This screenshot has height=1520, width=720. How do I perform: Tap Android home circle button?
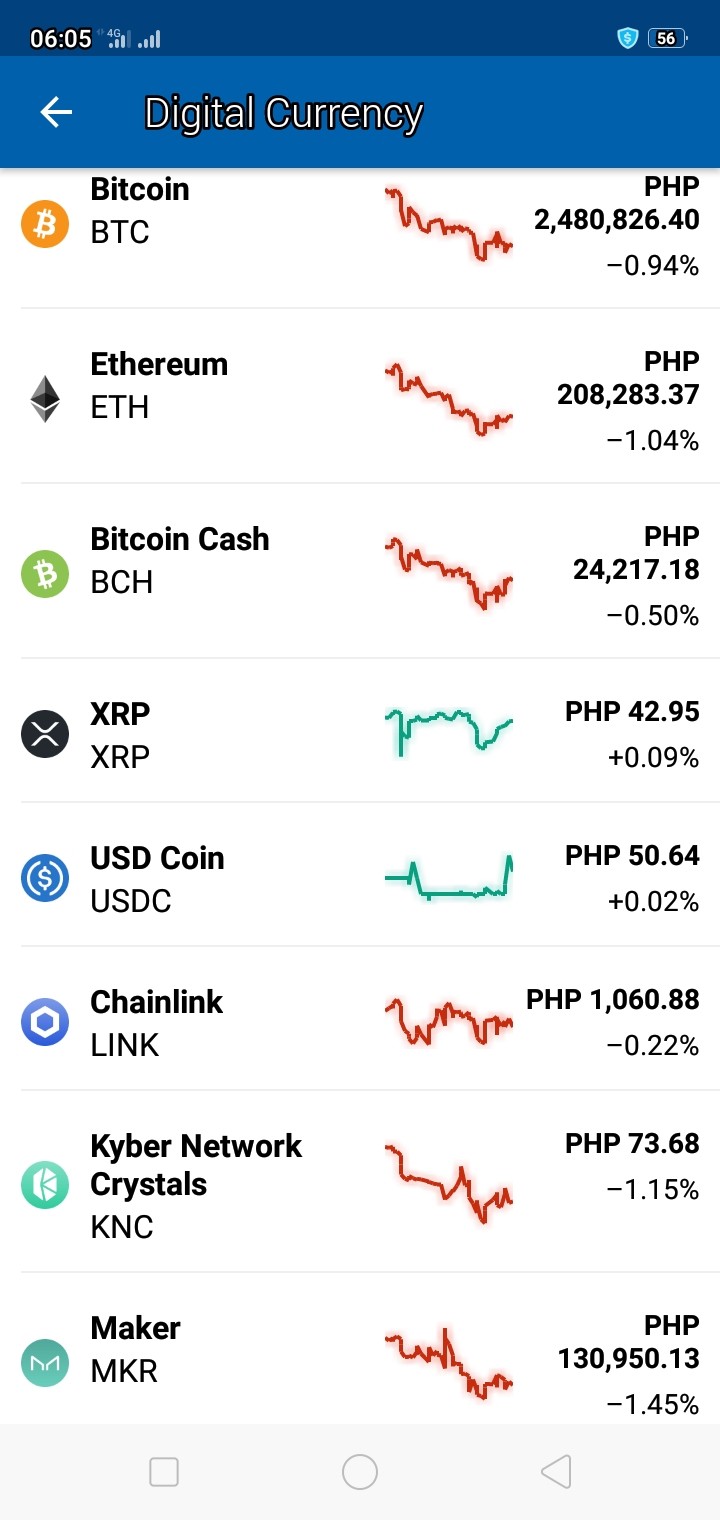point(360,1471)
